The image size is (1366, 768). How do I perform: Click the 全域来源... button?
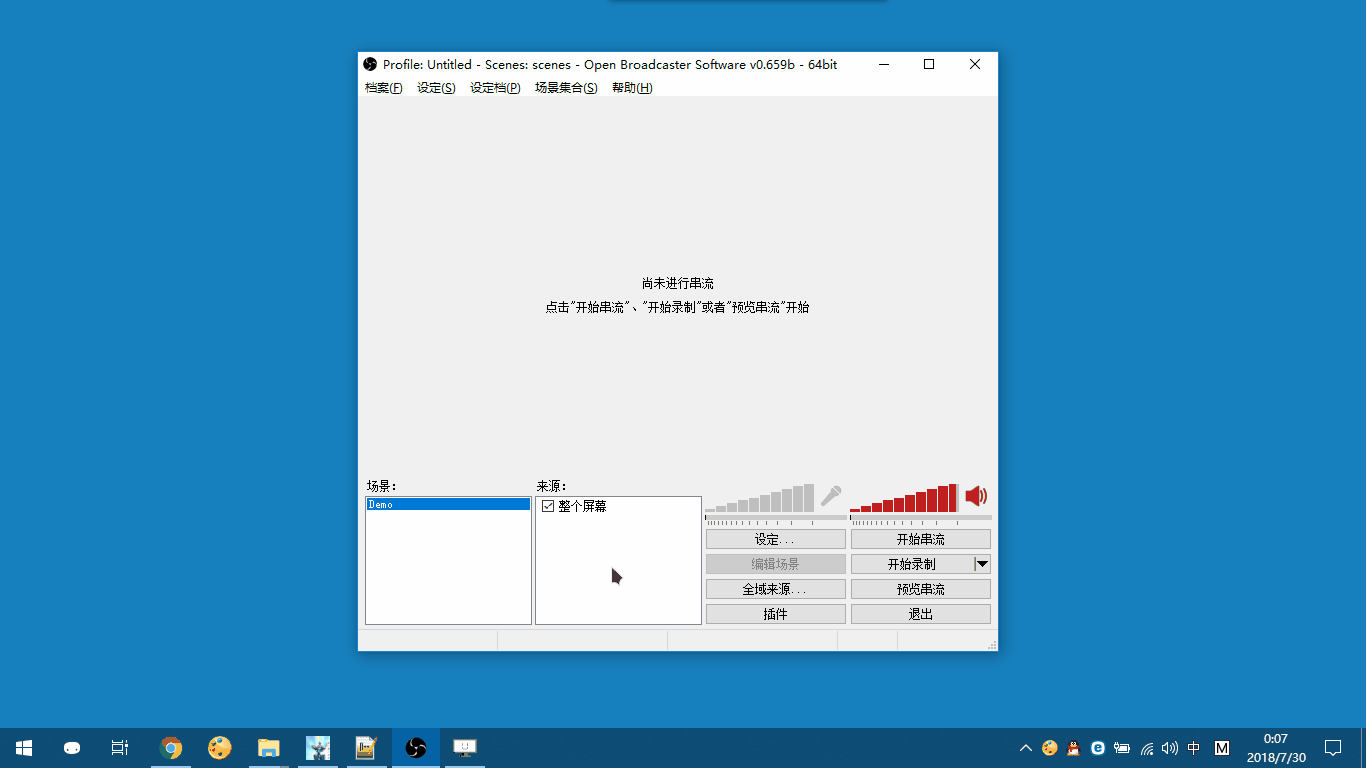(x=776, y=589)
